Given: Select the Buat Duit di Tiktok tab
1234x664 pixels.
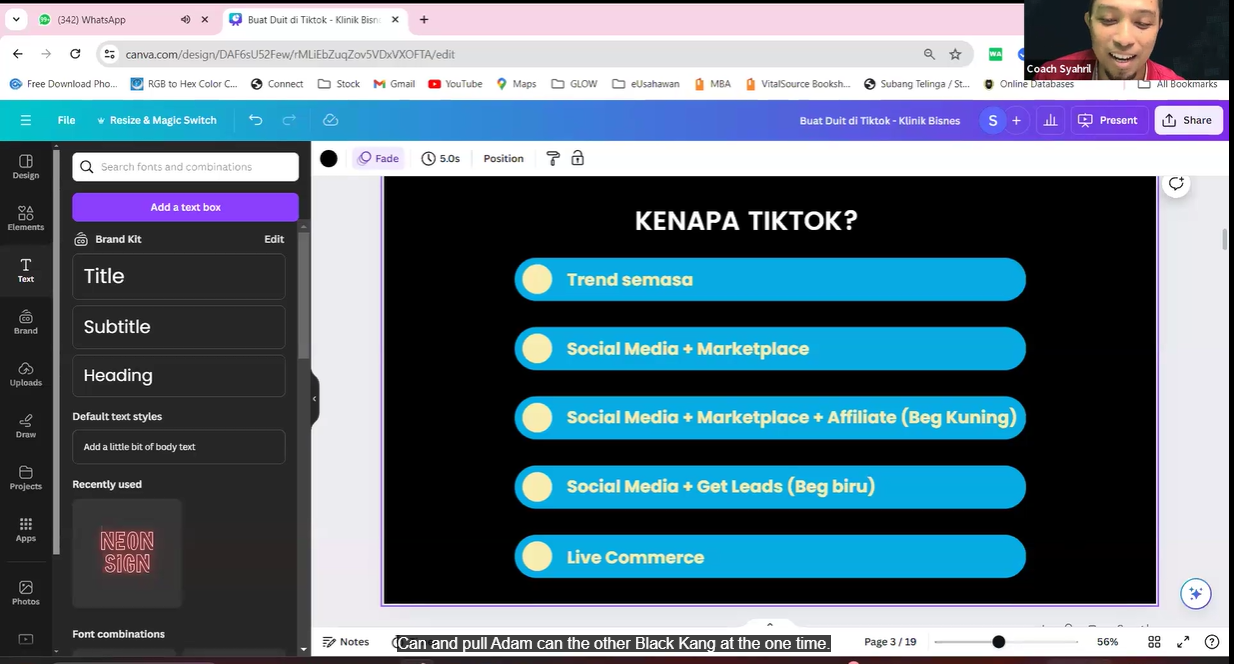Looking at the screenshot, I should pyautogui.click(x=314, y=20).
